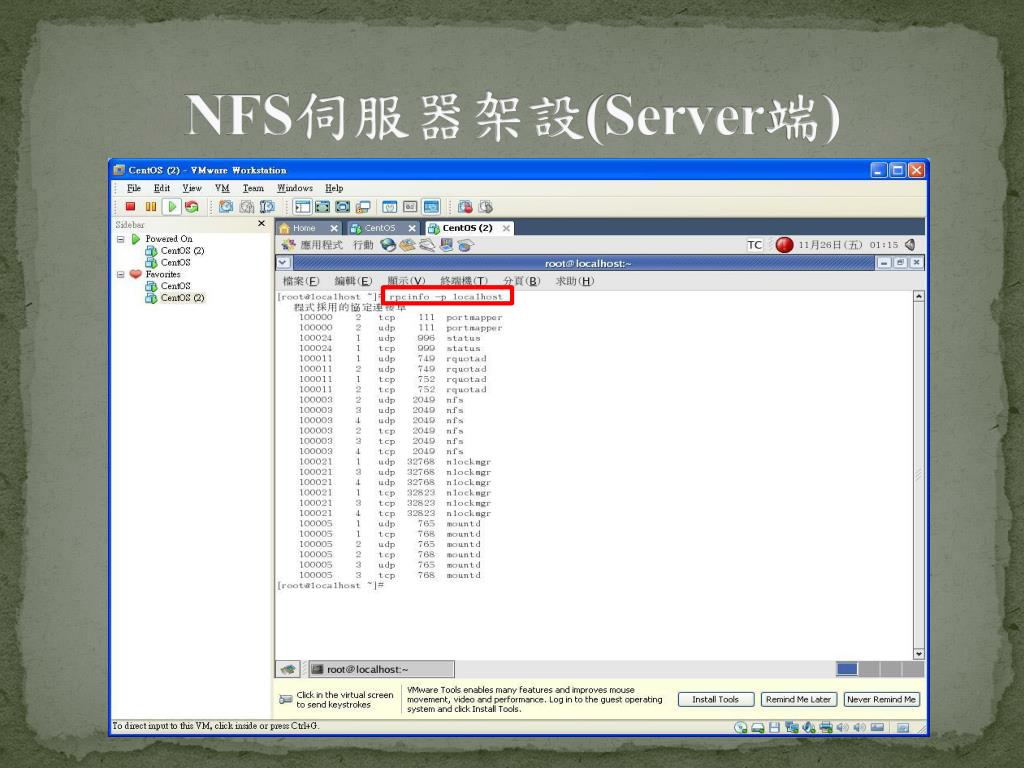
Task: Click the guest volume speaker icon
Action: 910,245
